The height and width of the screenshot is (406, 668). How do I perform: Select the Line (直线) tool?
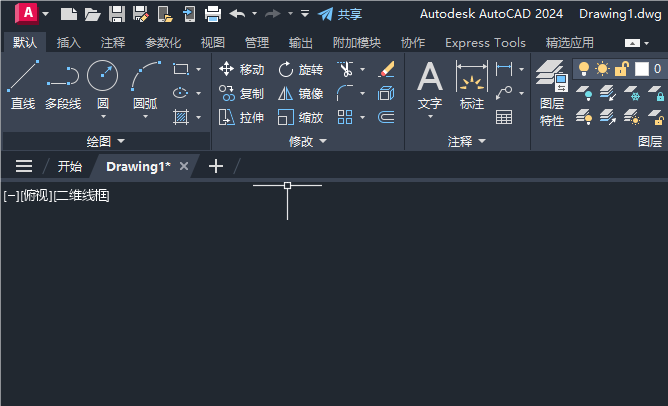point(23,85)
